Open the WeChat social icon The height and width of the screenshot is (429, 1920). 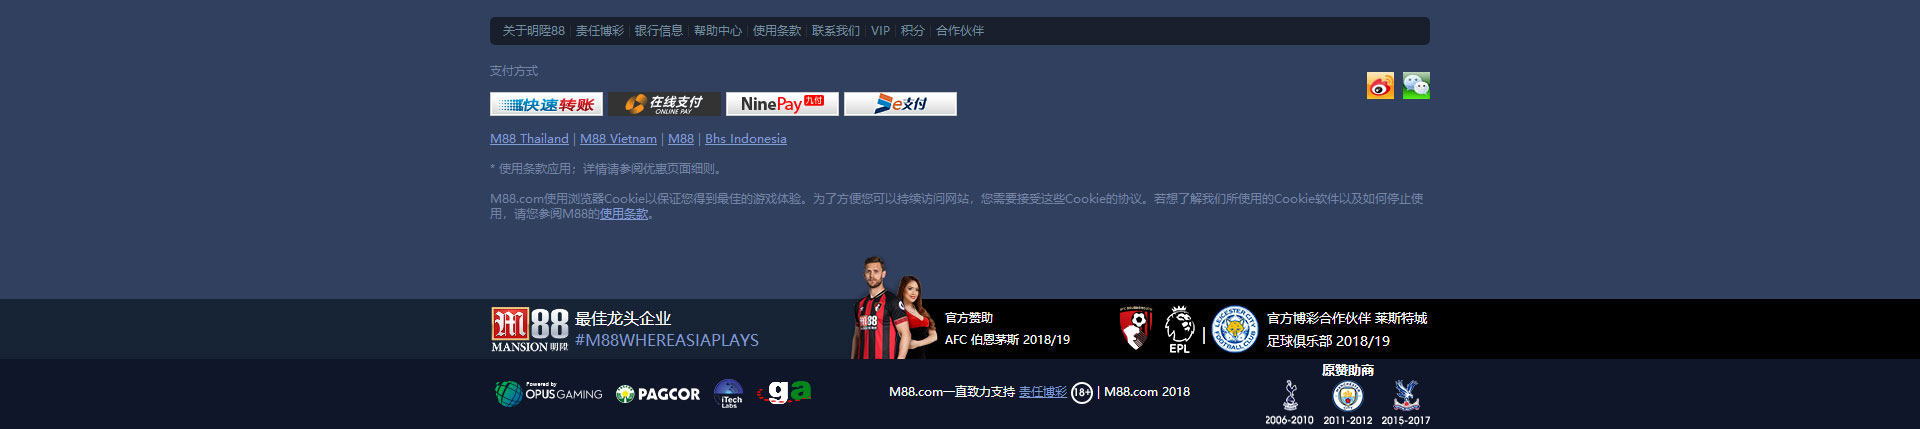1416,86
